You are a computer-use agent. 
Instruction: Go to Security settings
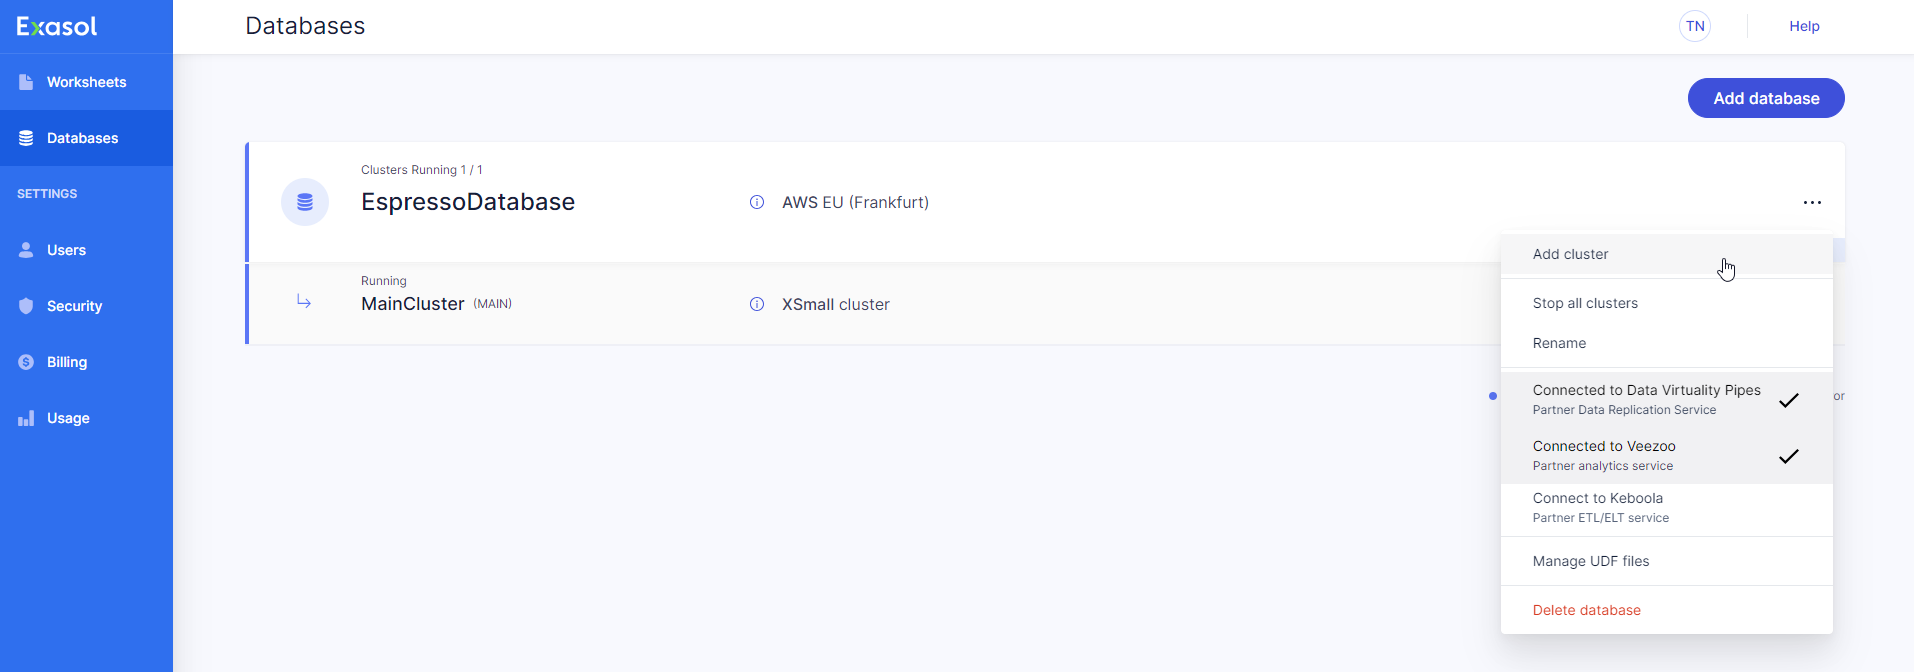tap(74, 306)
